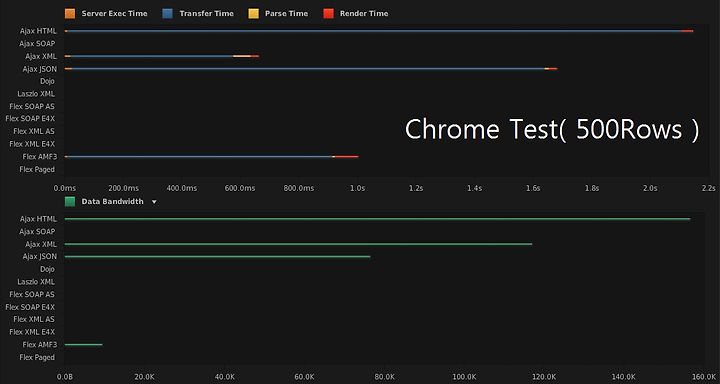Click Flex SOAP AS label in timing chart
Image resolution: width=720 pixels, height=384 pixels.
click(x=32, y=106)
